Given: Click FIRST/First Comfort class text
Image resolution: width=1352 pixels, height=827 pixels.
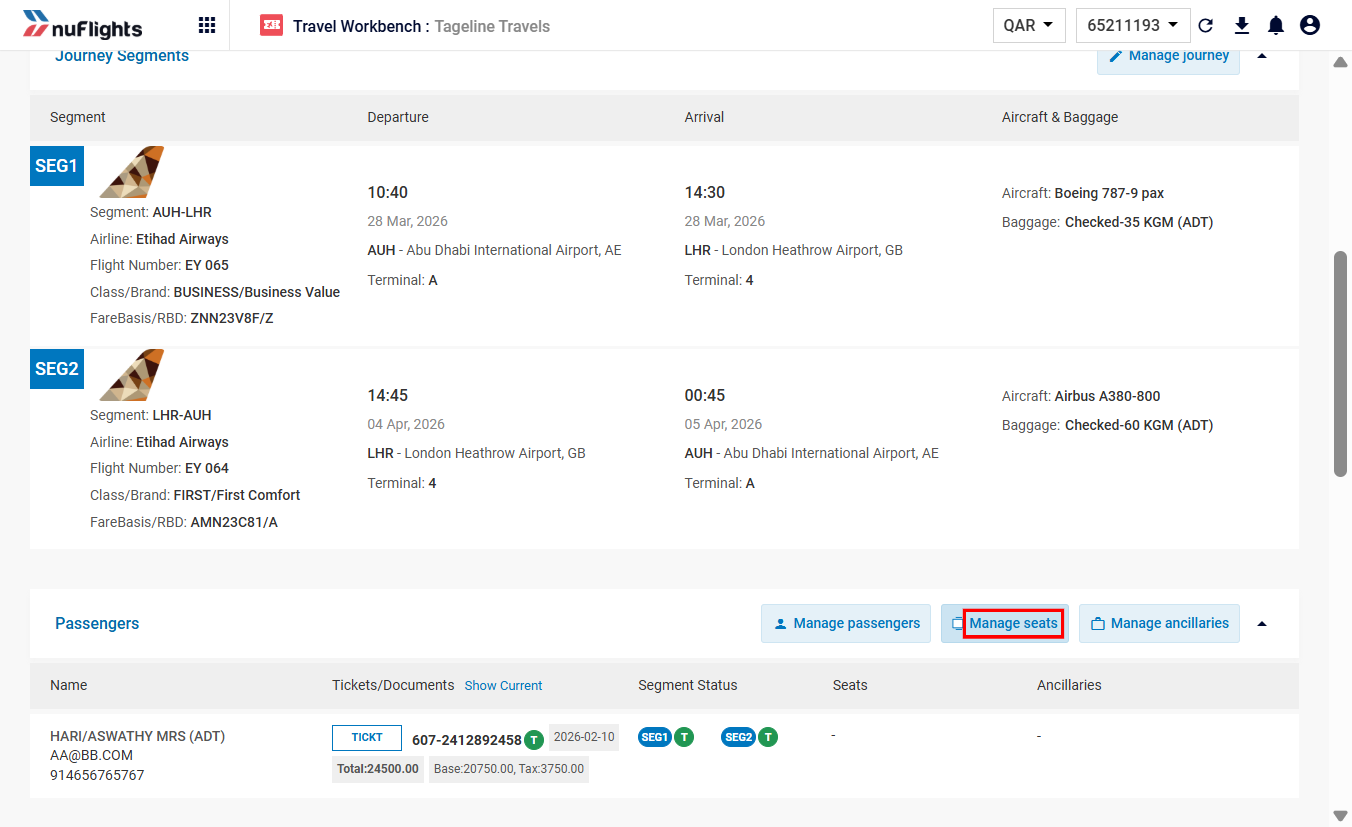Looking at the screenshot, I should point(237,495).
